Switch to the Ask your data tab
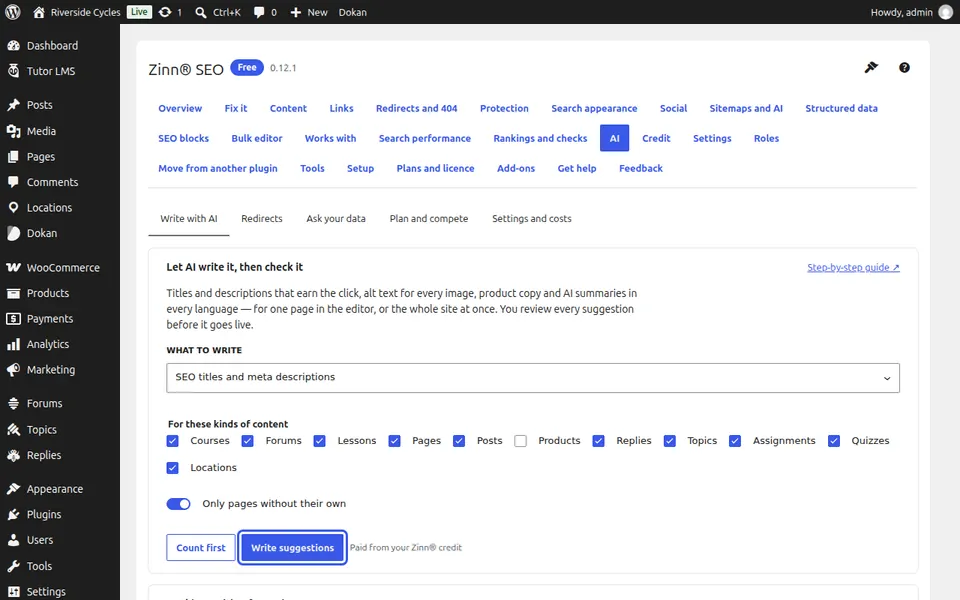Image resolution: width=960 pixels, height=600 pixels. click(x=336, y=219)
